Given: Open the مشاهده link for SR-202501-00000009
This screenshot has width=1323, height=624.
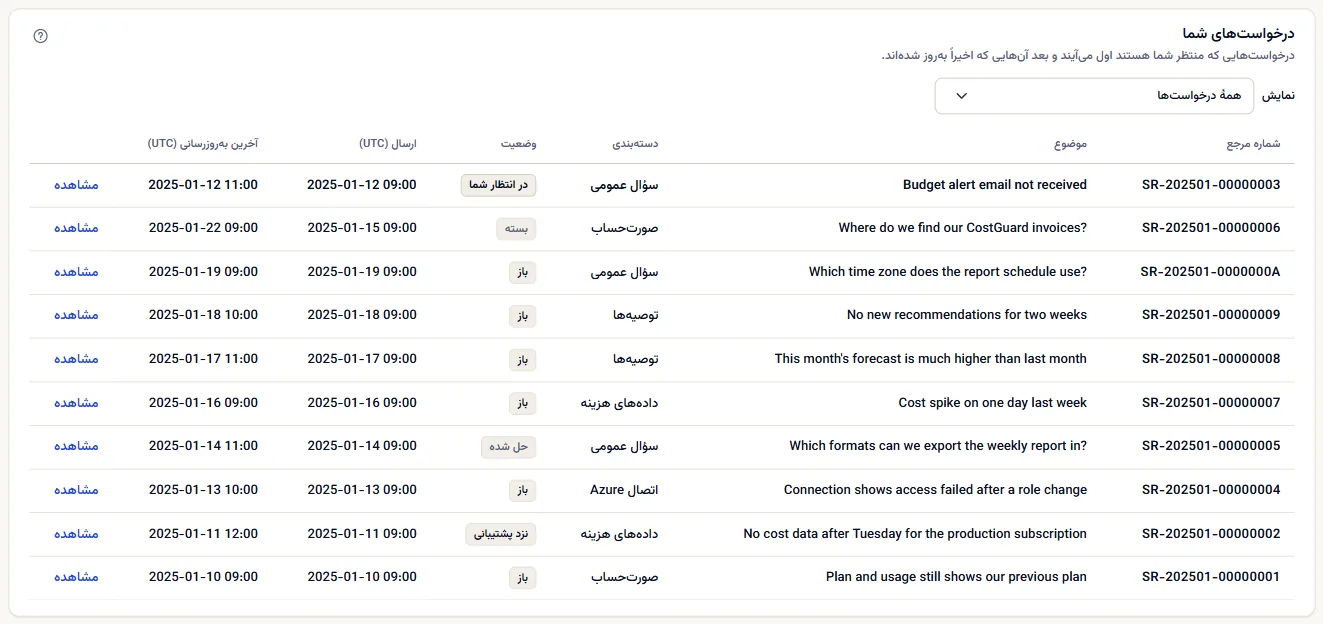Looking at the screenshot, I should pyautogui.click(x=76, y=315).
